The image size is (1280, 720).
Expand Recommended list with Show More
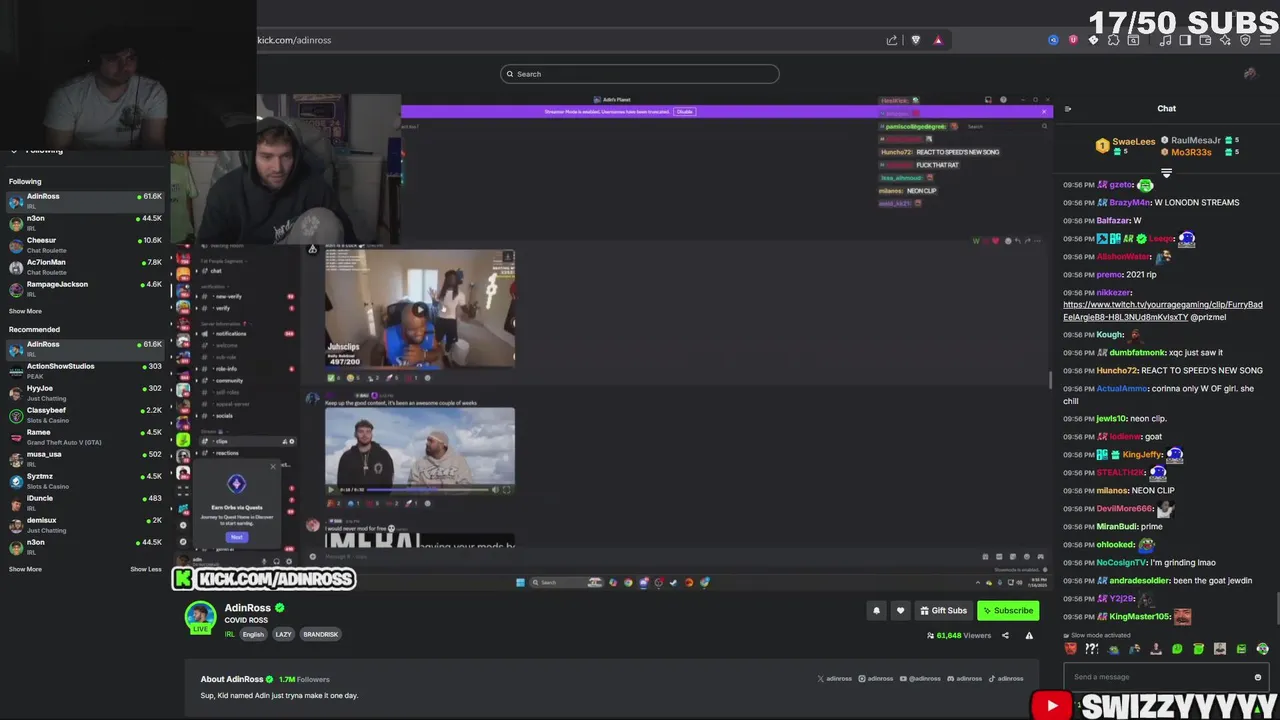(x=25, y=569)
